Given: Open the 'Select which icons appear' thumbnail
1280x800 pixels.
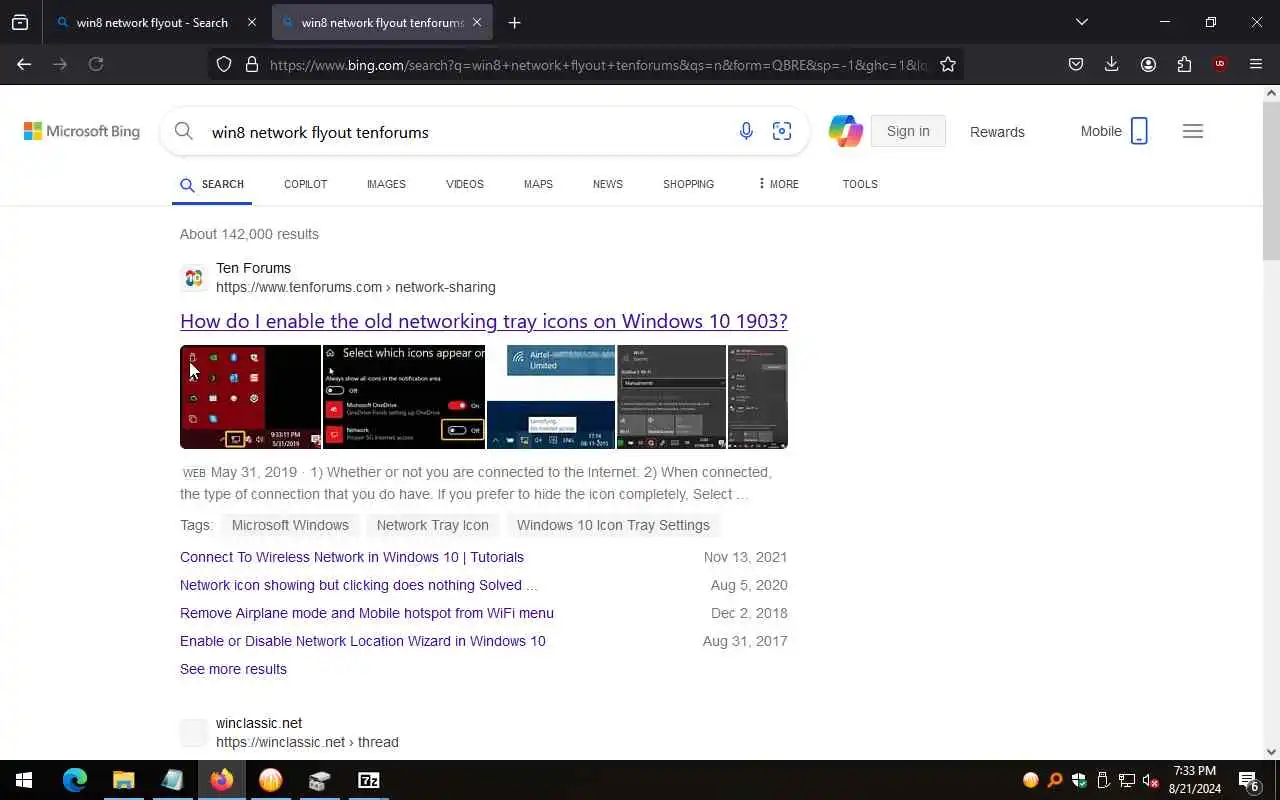Looking at the screenshot, I should point(404,397).
